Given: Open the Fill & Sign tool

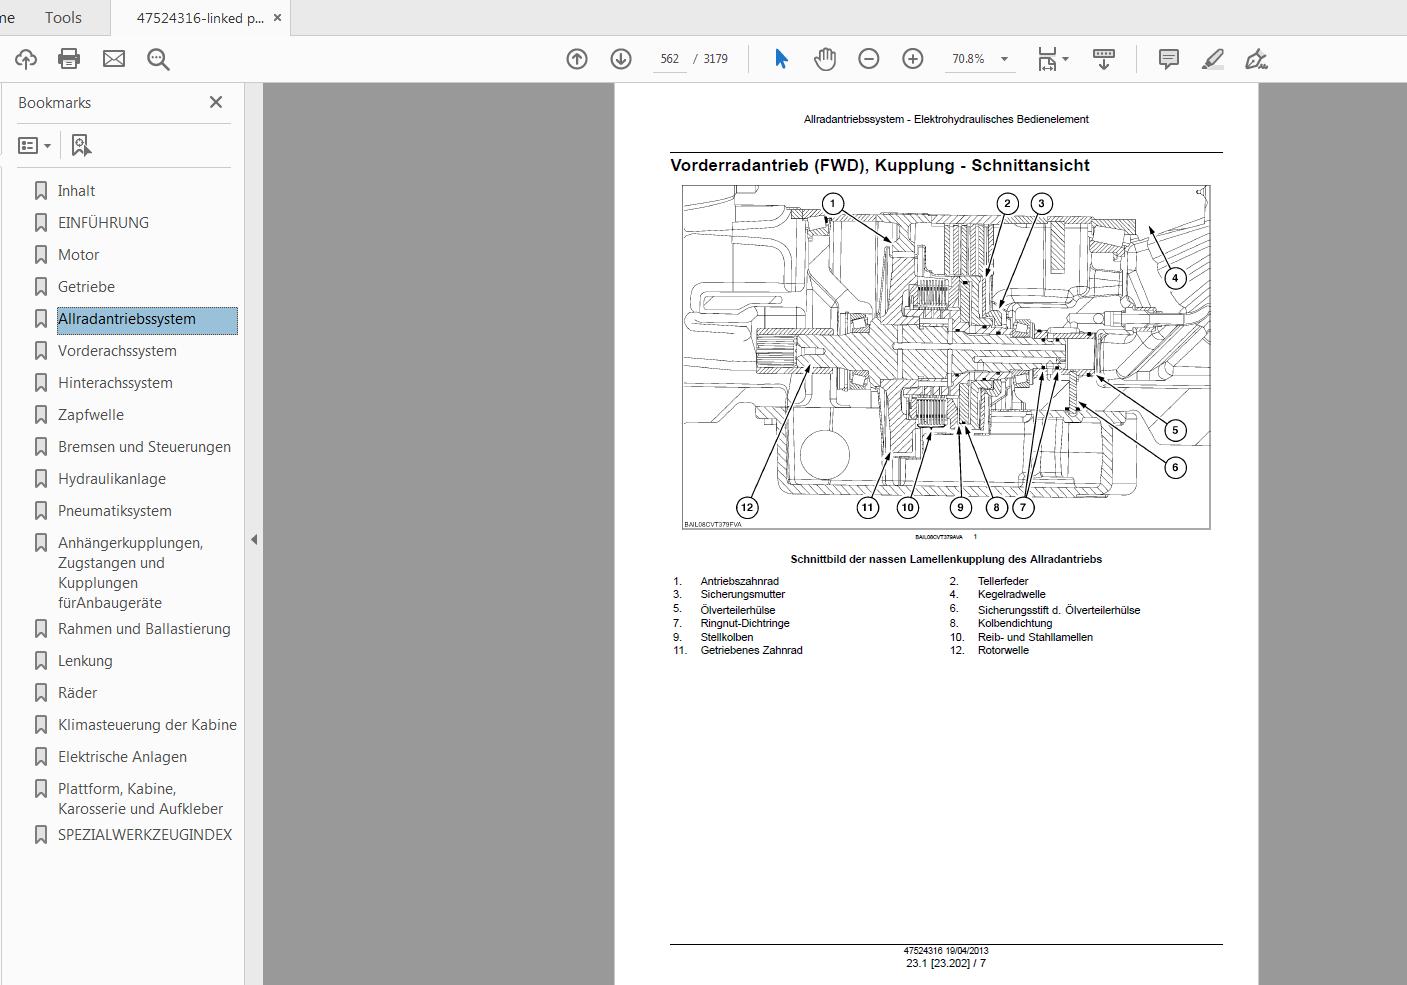Looking at the screenshot, I should coord(1257,59).
